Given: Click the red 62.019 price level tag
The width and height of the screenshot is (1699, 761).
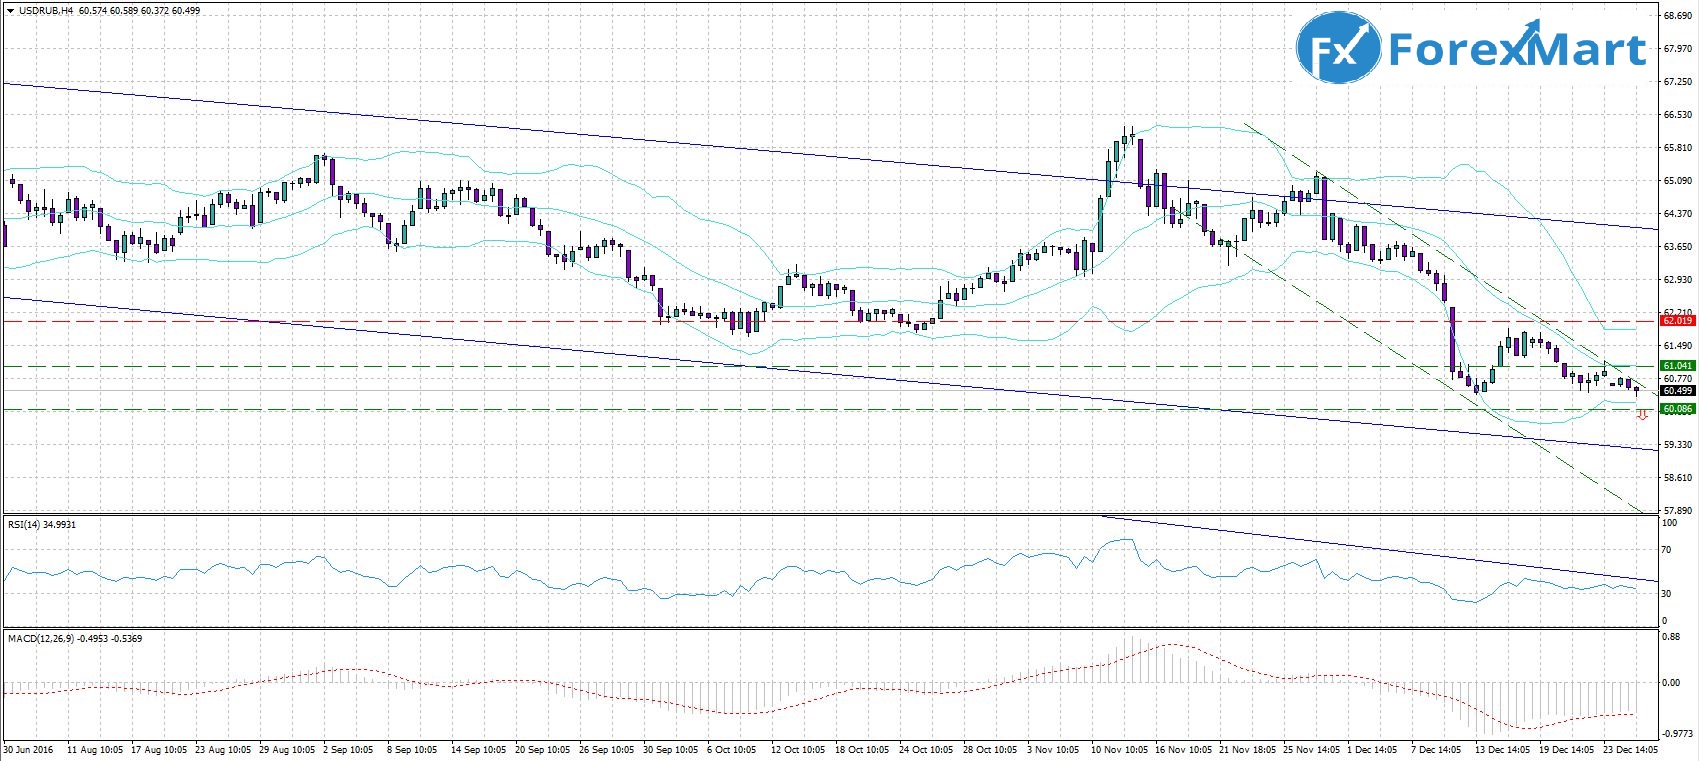Looking at the screenshot, I should pyautogui.click(x=1677, y=321).
